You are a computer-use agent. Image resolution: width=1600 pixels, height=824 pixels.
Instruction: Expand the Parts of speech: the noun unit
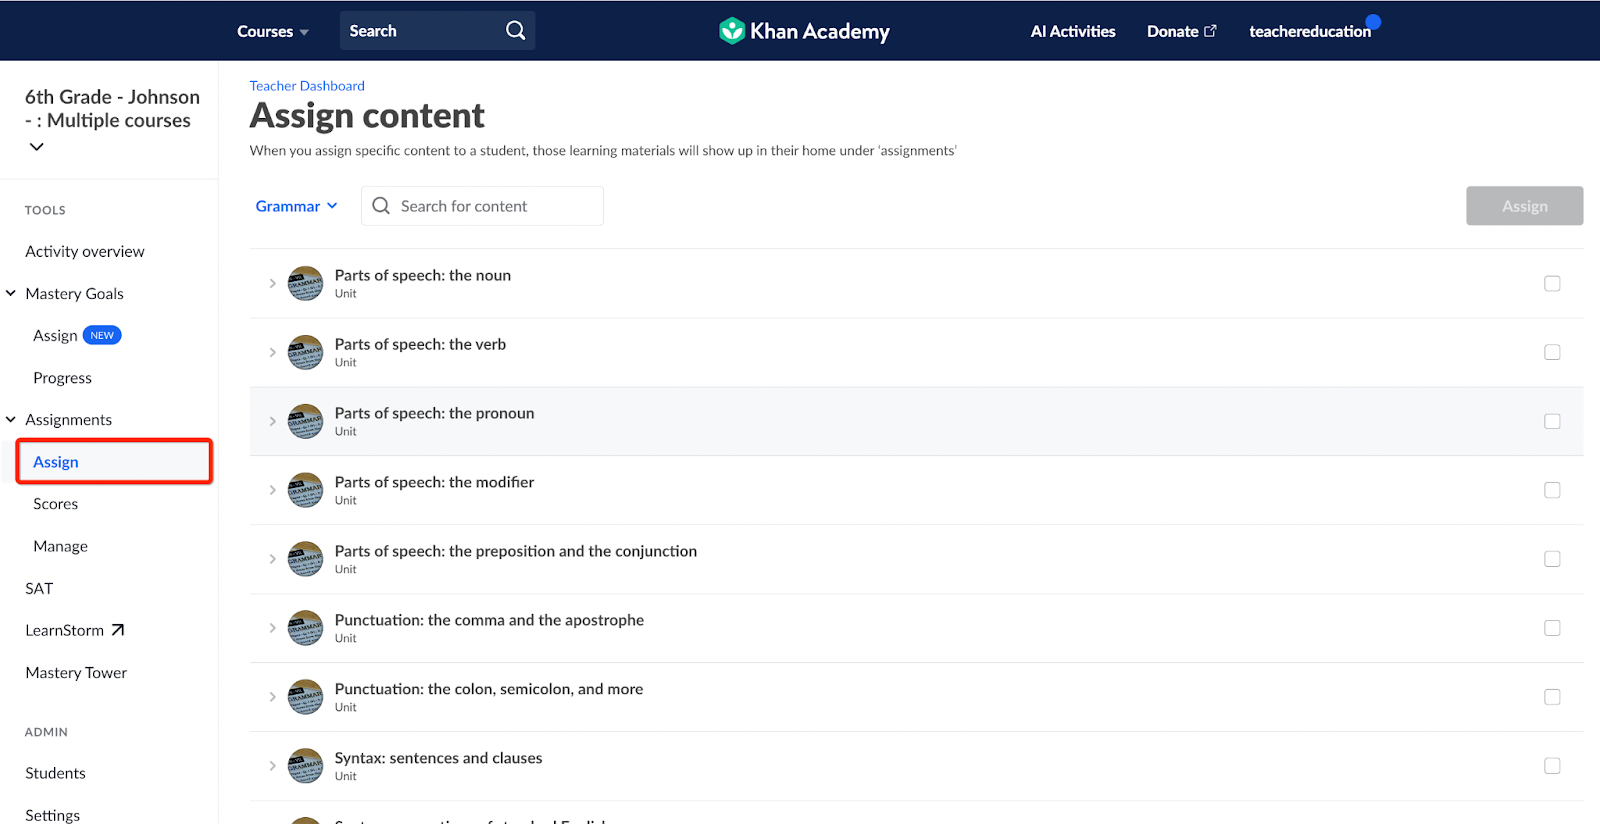tap(272, 283)
